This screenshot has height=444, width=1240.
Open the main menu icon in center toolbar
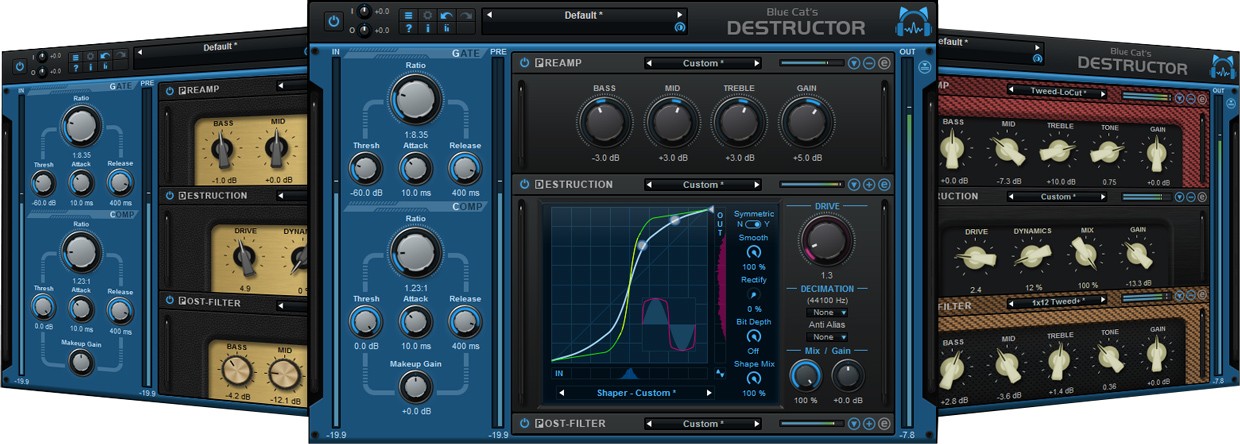408,14
